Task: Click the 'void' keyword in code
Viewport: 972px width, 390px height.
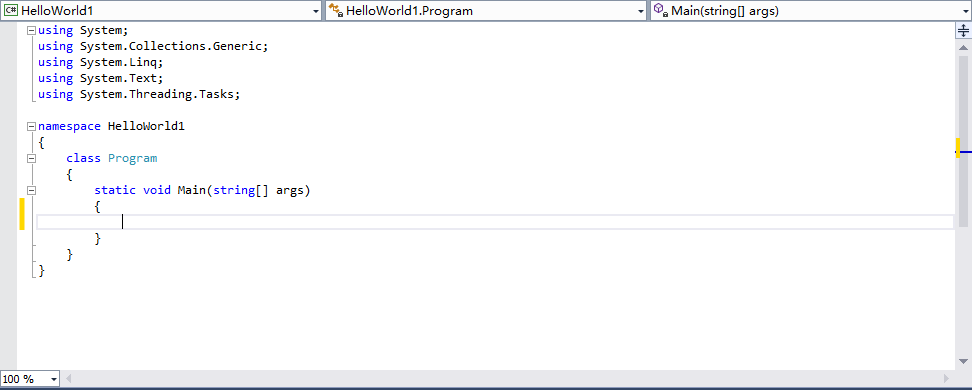Action: (x=157, y=191)
